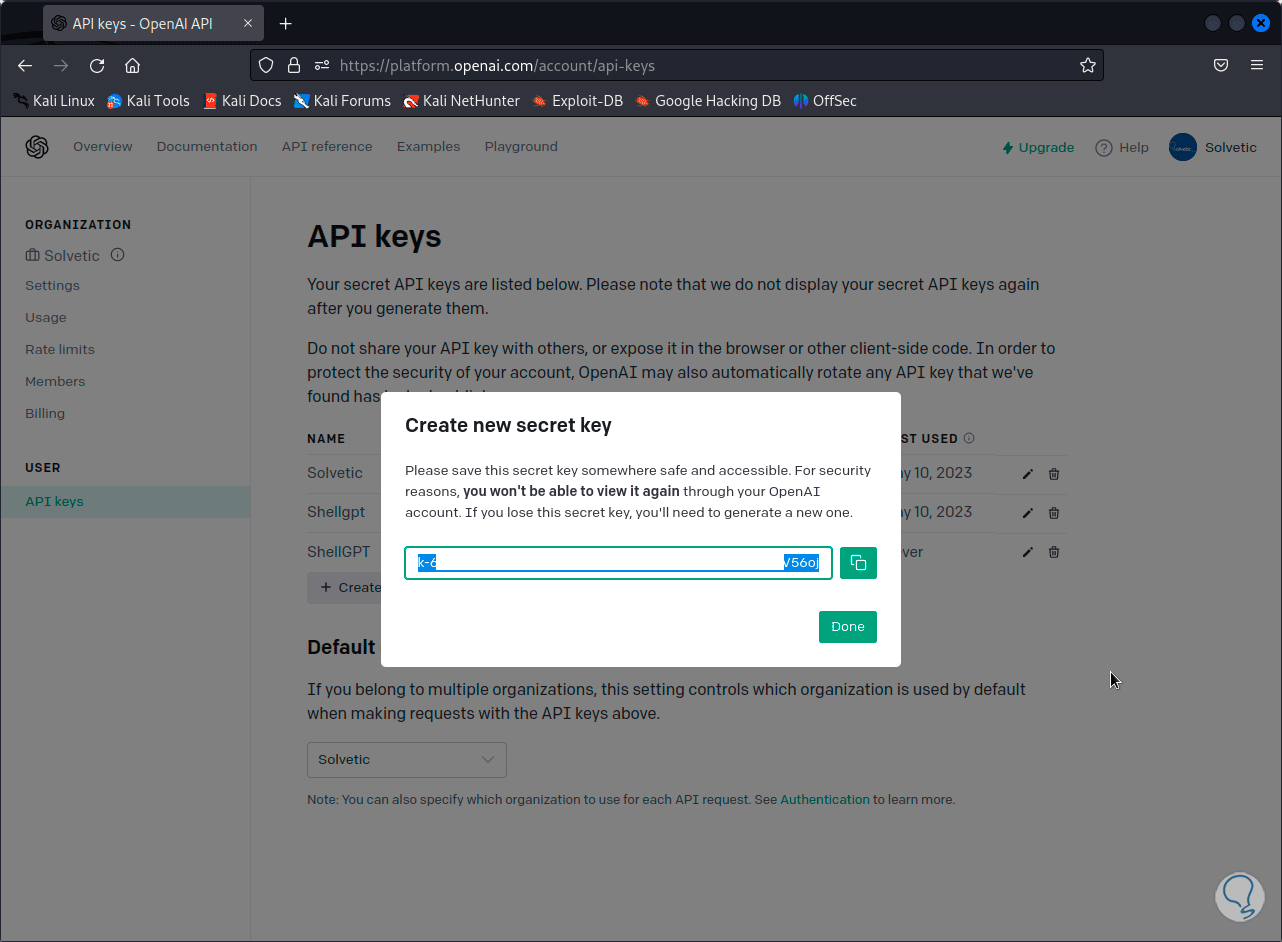Screen dimensions: 1282x942
Task: Open the Billing sidebar link
Action: point(45,414)
